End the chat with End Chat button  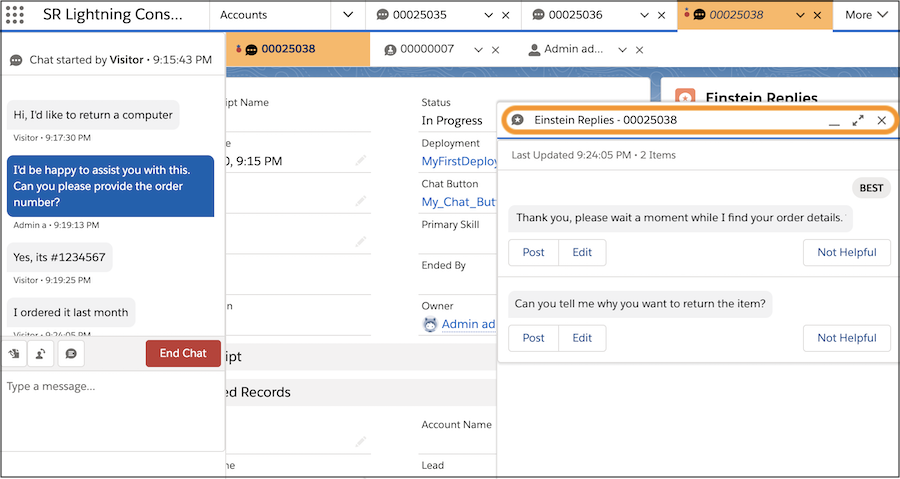click(x=183, y=353)
